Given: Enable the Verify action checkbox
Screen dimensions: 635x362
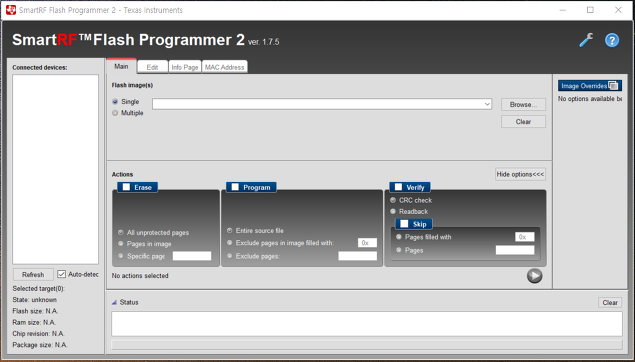Looking at the screenshot, I should [398, 187].
